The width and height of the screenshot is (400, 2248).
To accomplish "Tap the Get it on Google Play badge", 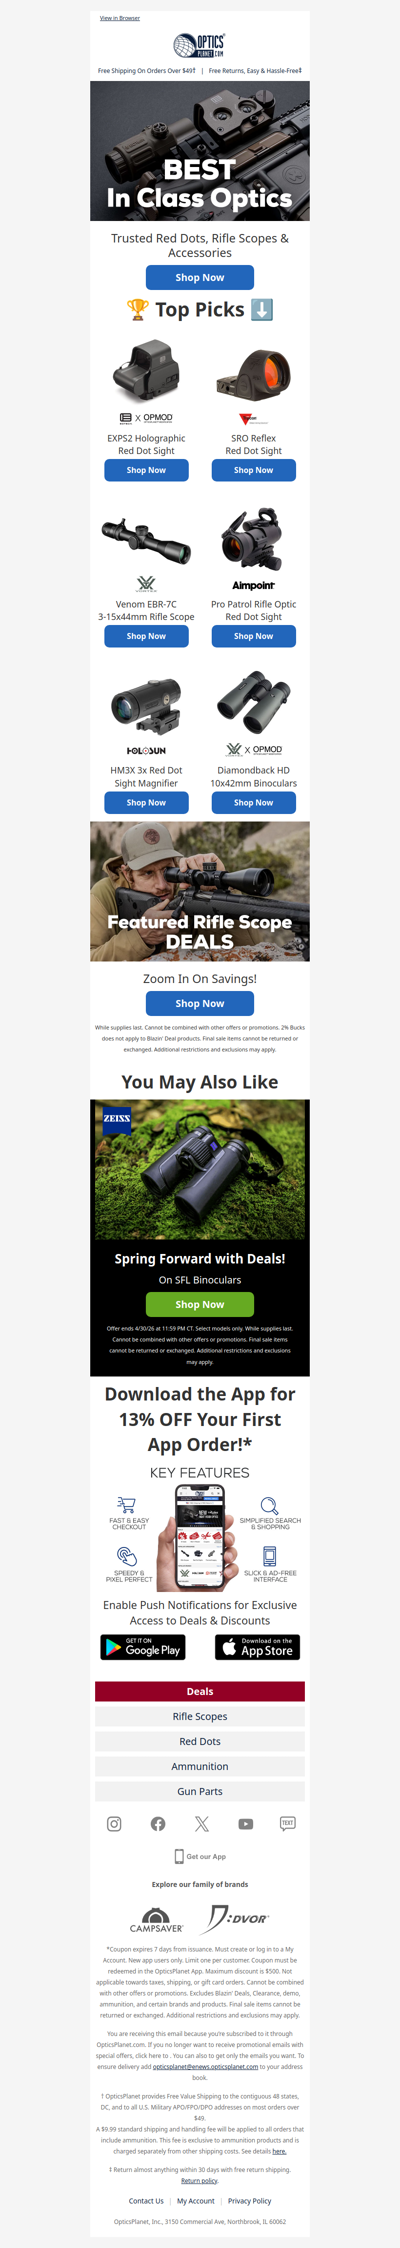I will [143, 1647].
